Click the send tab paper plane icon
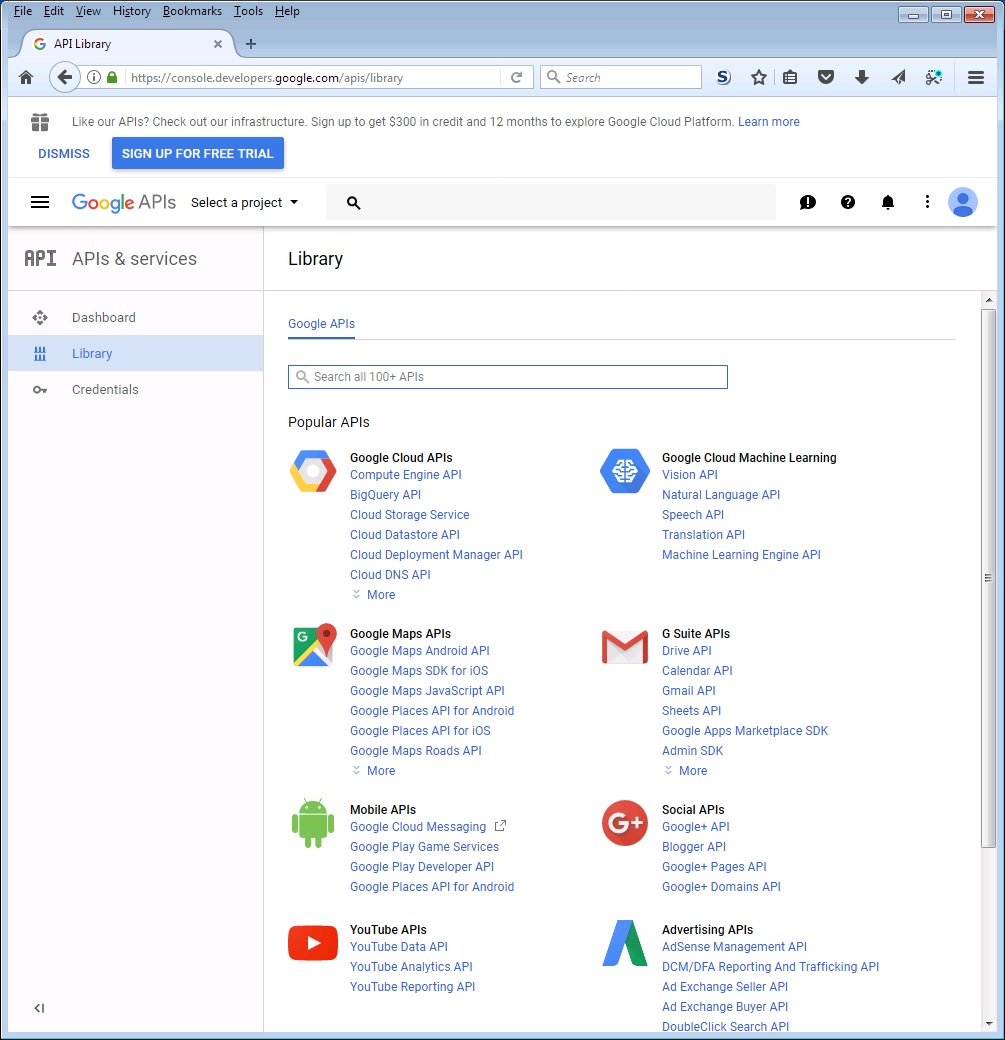The width and height of the screenshot is (1005, 1040). coord(898,78)
